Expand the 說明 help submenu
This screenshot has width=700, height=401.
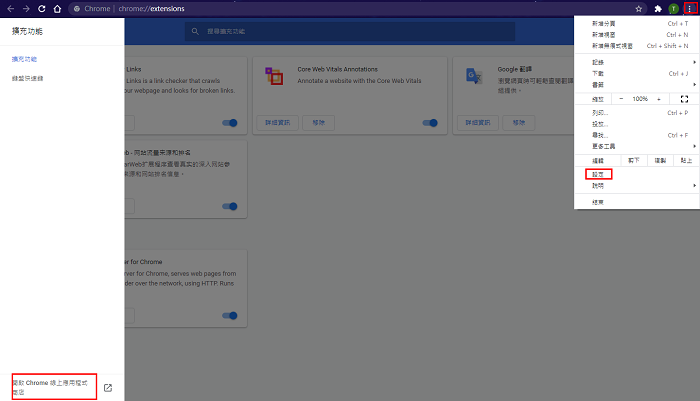(x=637, y=185)
